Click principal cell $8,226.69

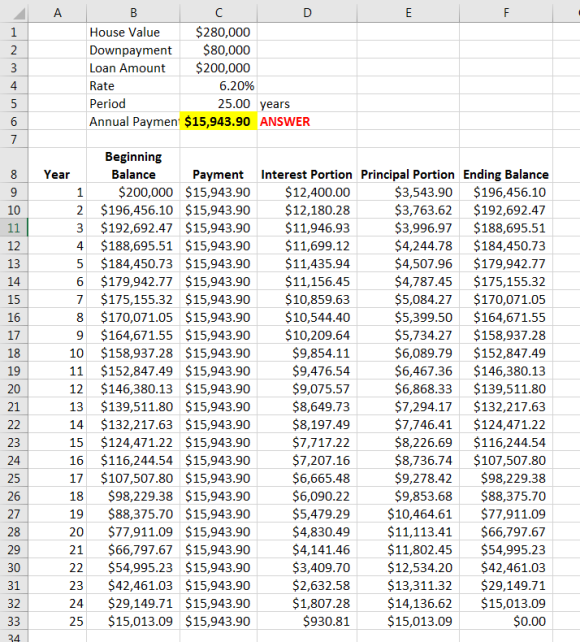[x=408, y=443]
